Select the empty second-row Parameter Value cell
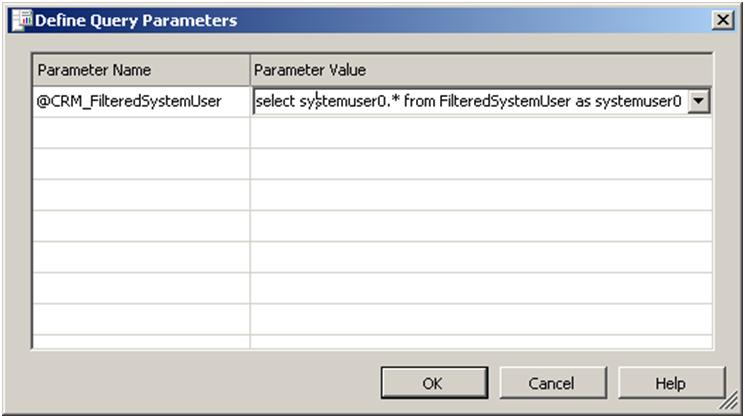The height and width of the screenshot is (418, 745). point(481,133)
